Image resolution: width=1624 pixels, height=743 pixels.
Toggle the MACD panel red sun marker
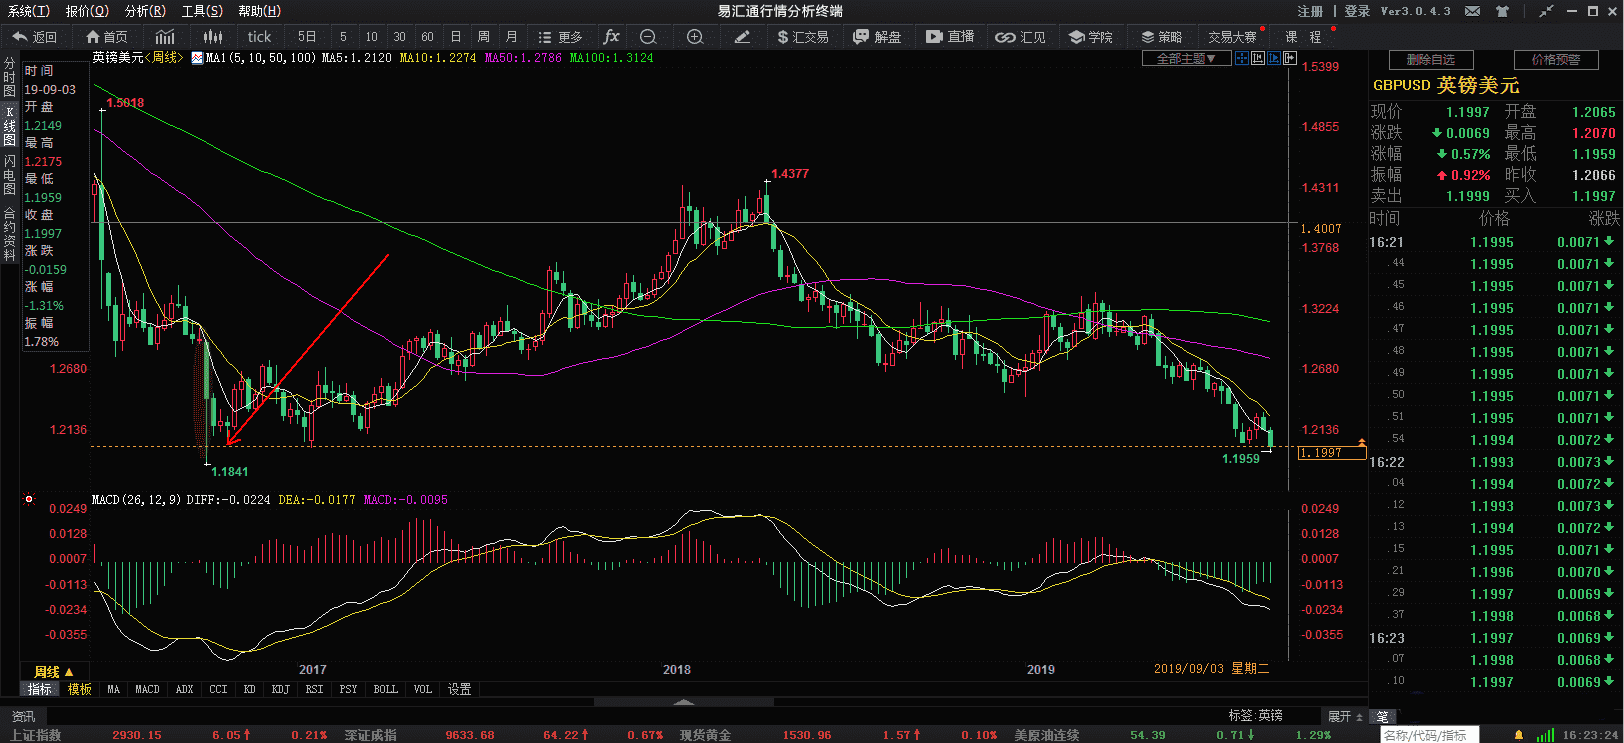[29, 499]
